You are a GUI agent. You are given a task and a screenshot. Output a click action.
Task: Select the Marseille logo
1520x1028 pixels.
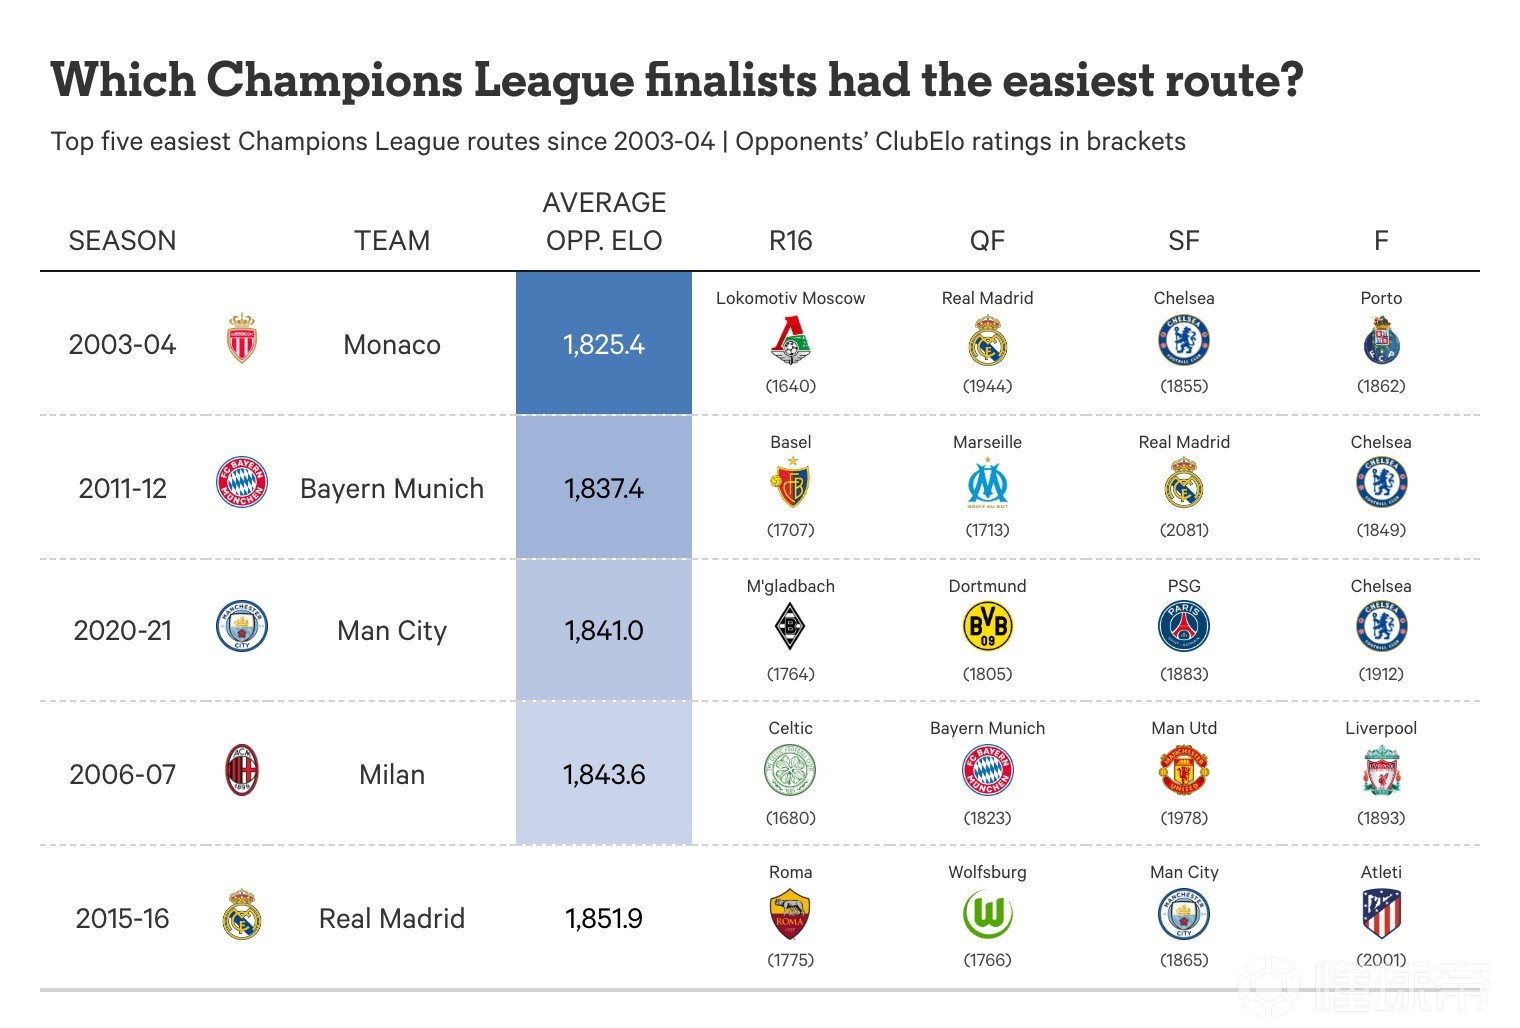[987, 484]
